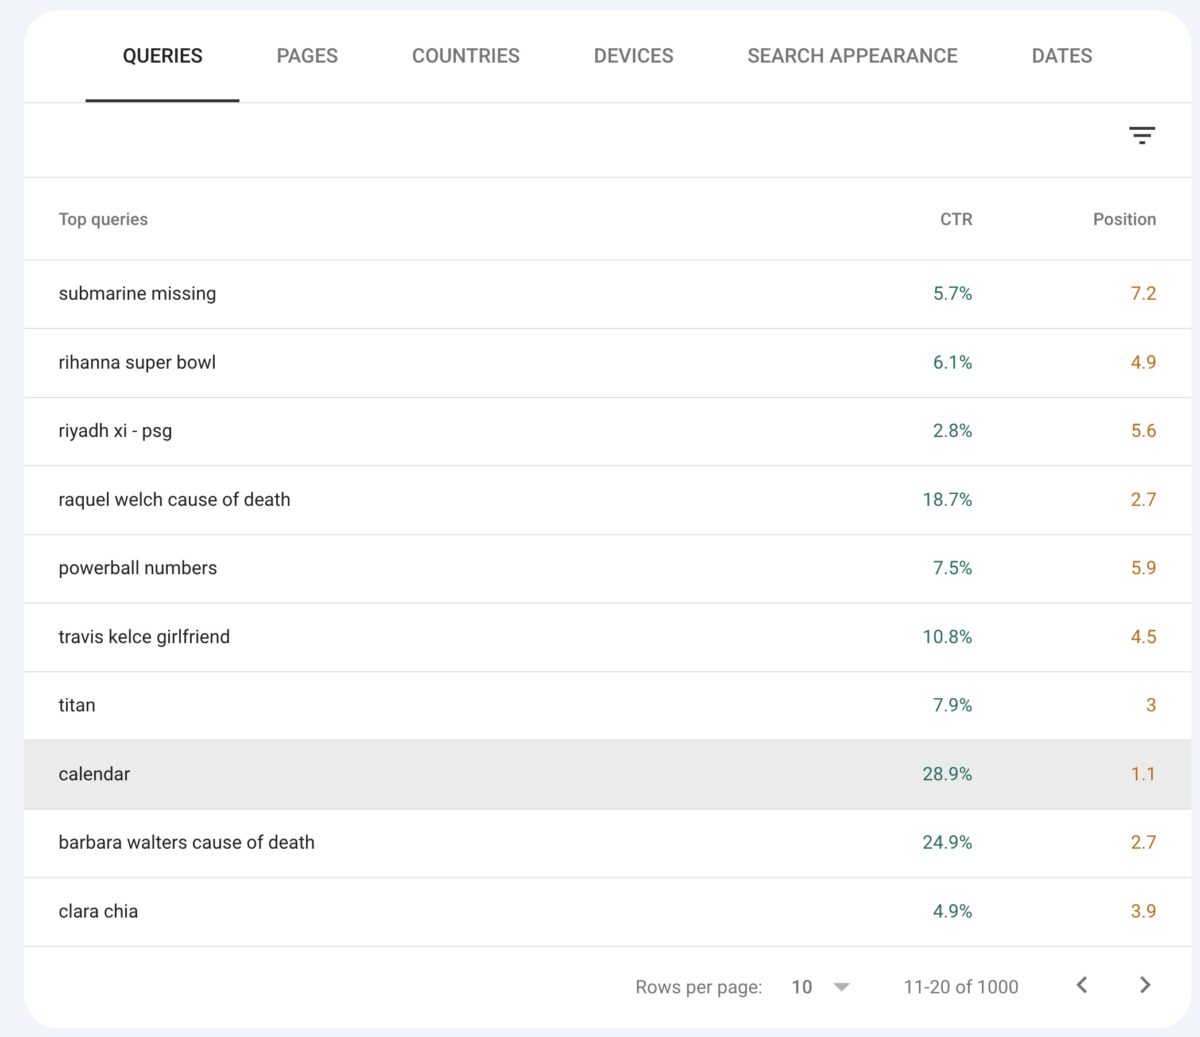Switch to the PAGES tab
This screenshot has height=1037, width=1200.
click(x=307, y=56)
